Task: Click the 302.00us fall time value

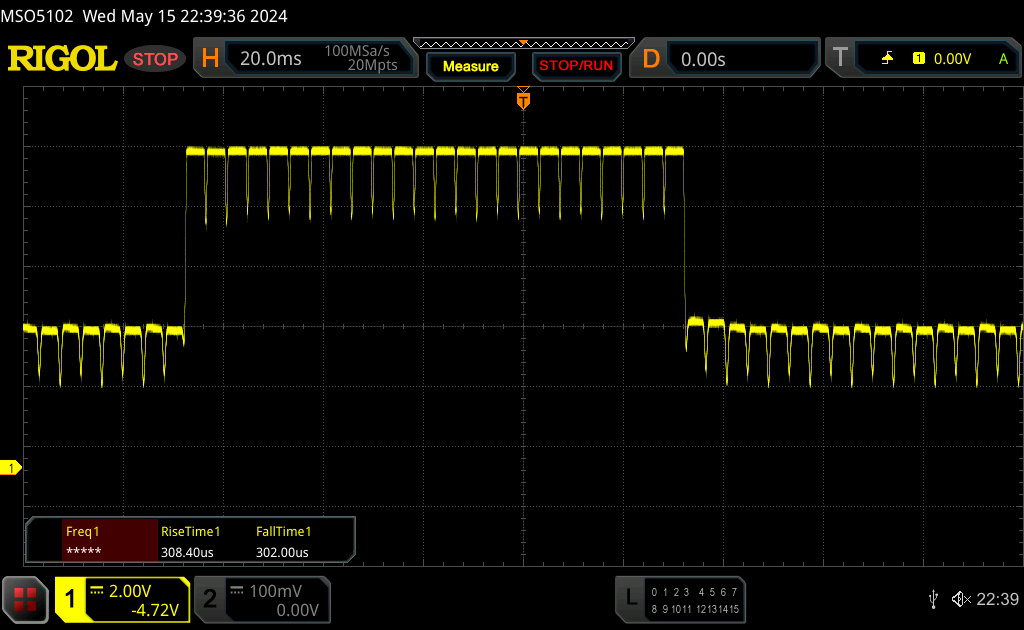Action: click(x=282, y=552)
